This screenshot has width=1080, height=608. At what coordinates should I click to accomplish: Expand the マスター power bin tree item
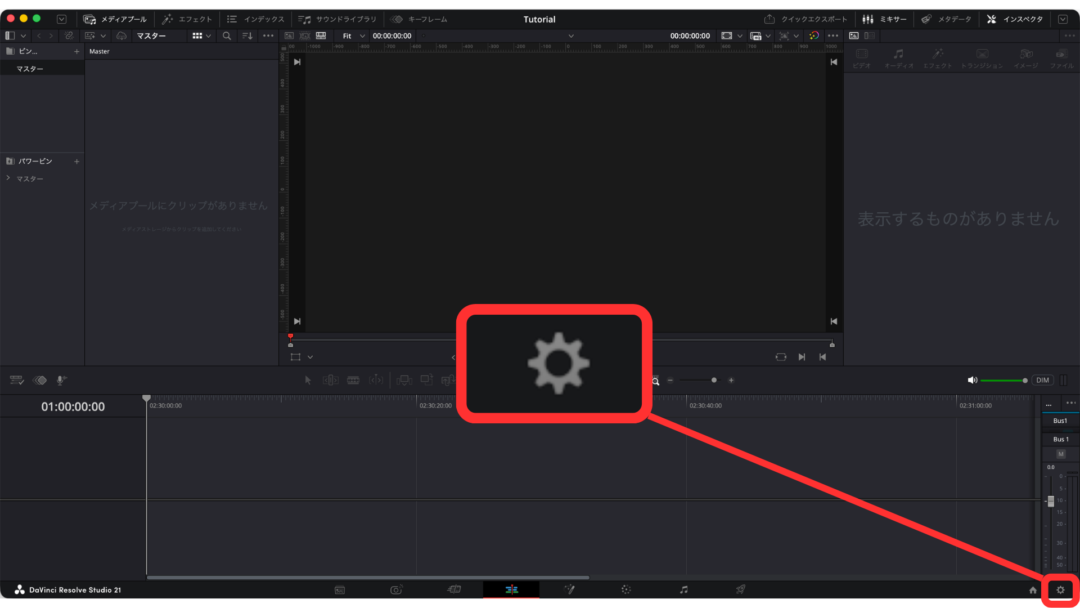[x=8, y=178]
